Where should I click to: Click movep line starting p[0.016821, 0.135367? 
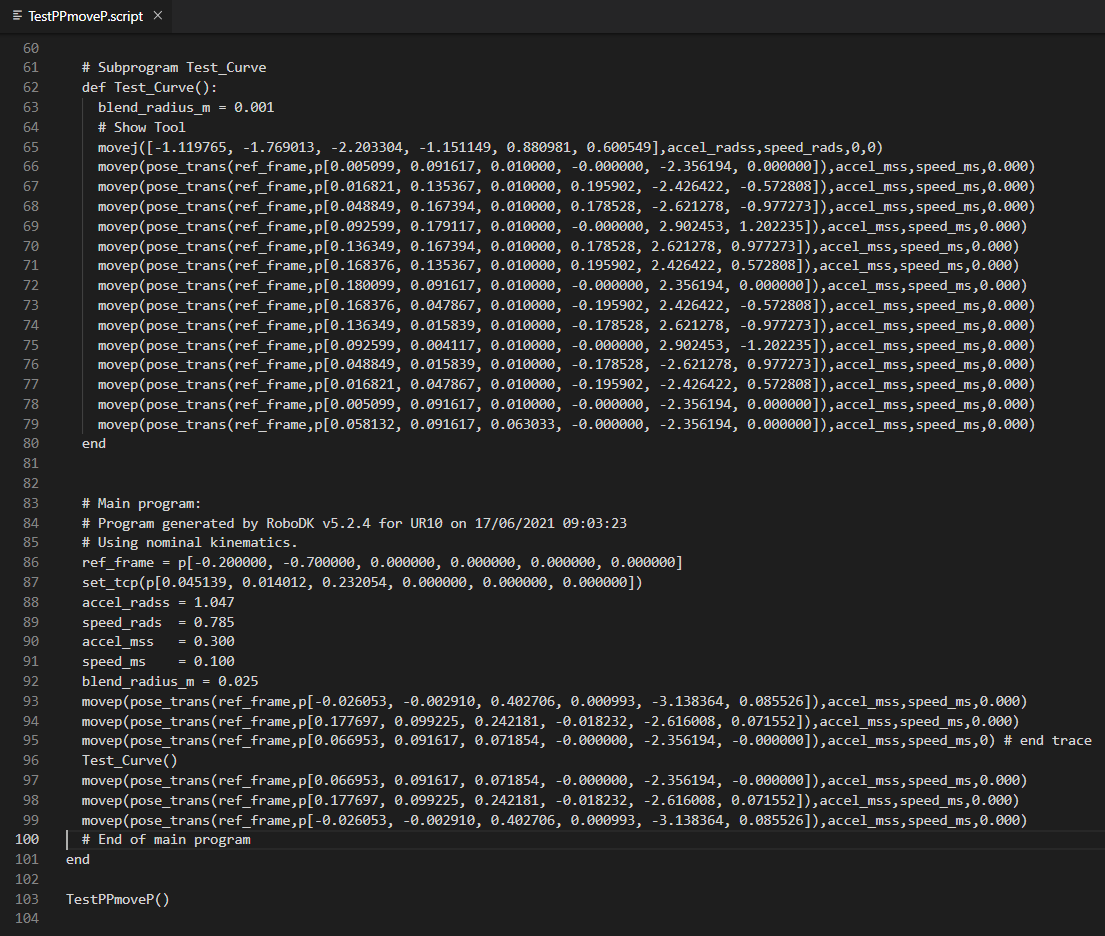pyautogui.click(x=567, y=186)
